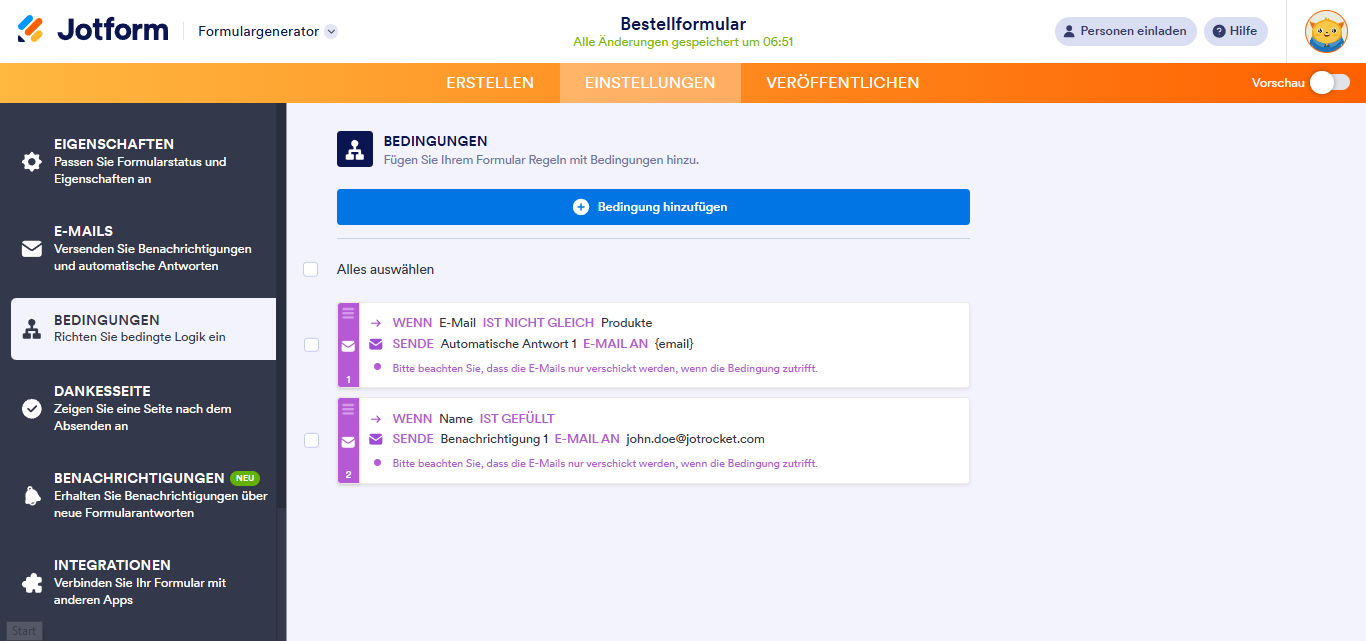
Task: Open Eigenschaften via the gear icon
Action: click(x=32, y=162)
